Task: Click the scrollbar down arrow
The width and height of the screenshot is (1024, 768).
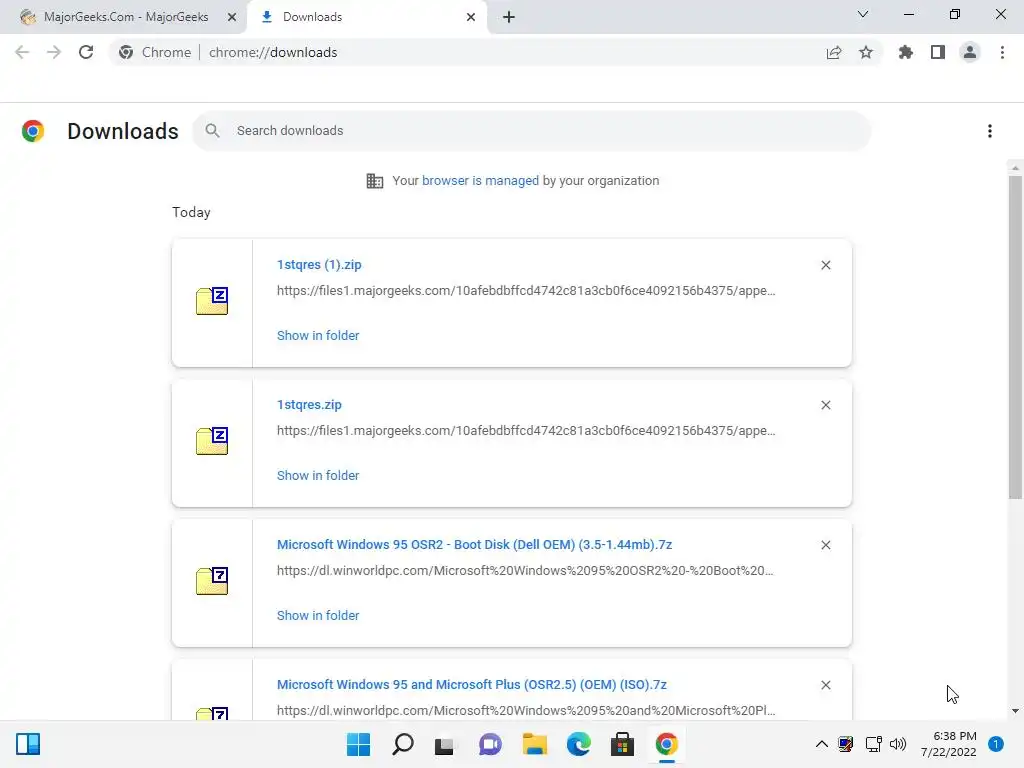Action: 1015,711
